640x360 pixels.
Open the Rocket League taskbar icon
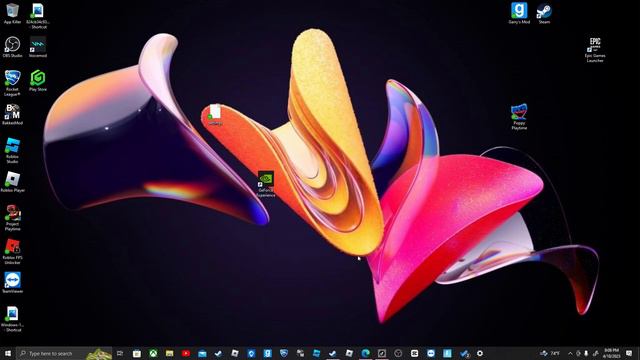coord(284,353)
